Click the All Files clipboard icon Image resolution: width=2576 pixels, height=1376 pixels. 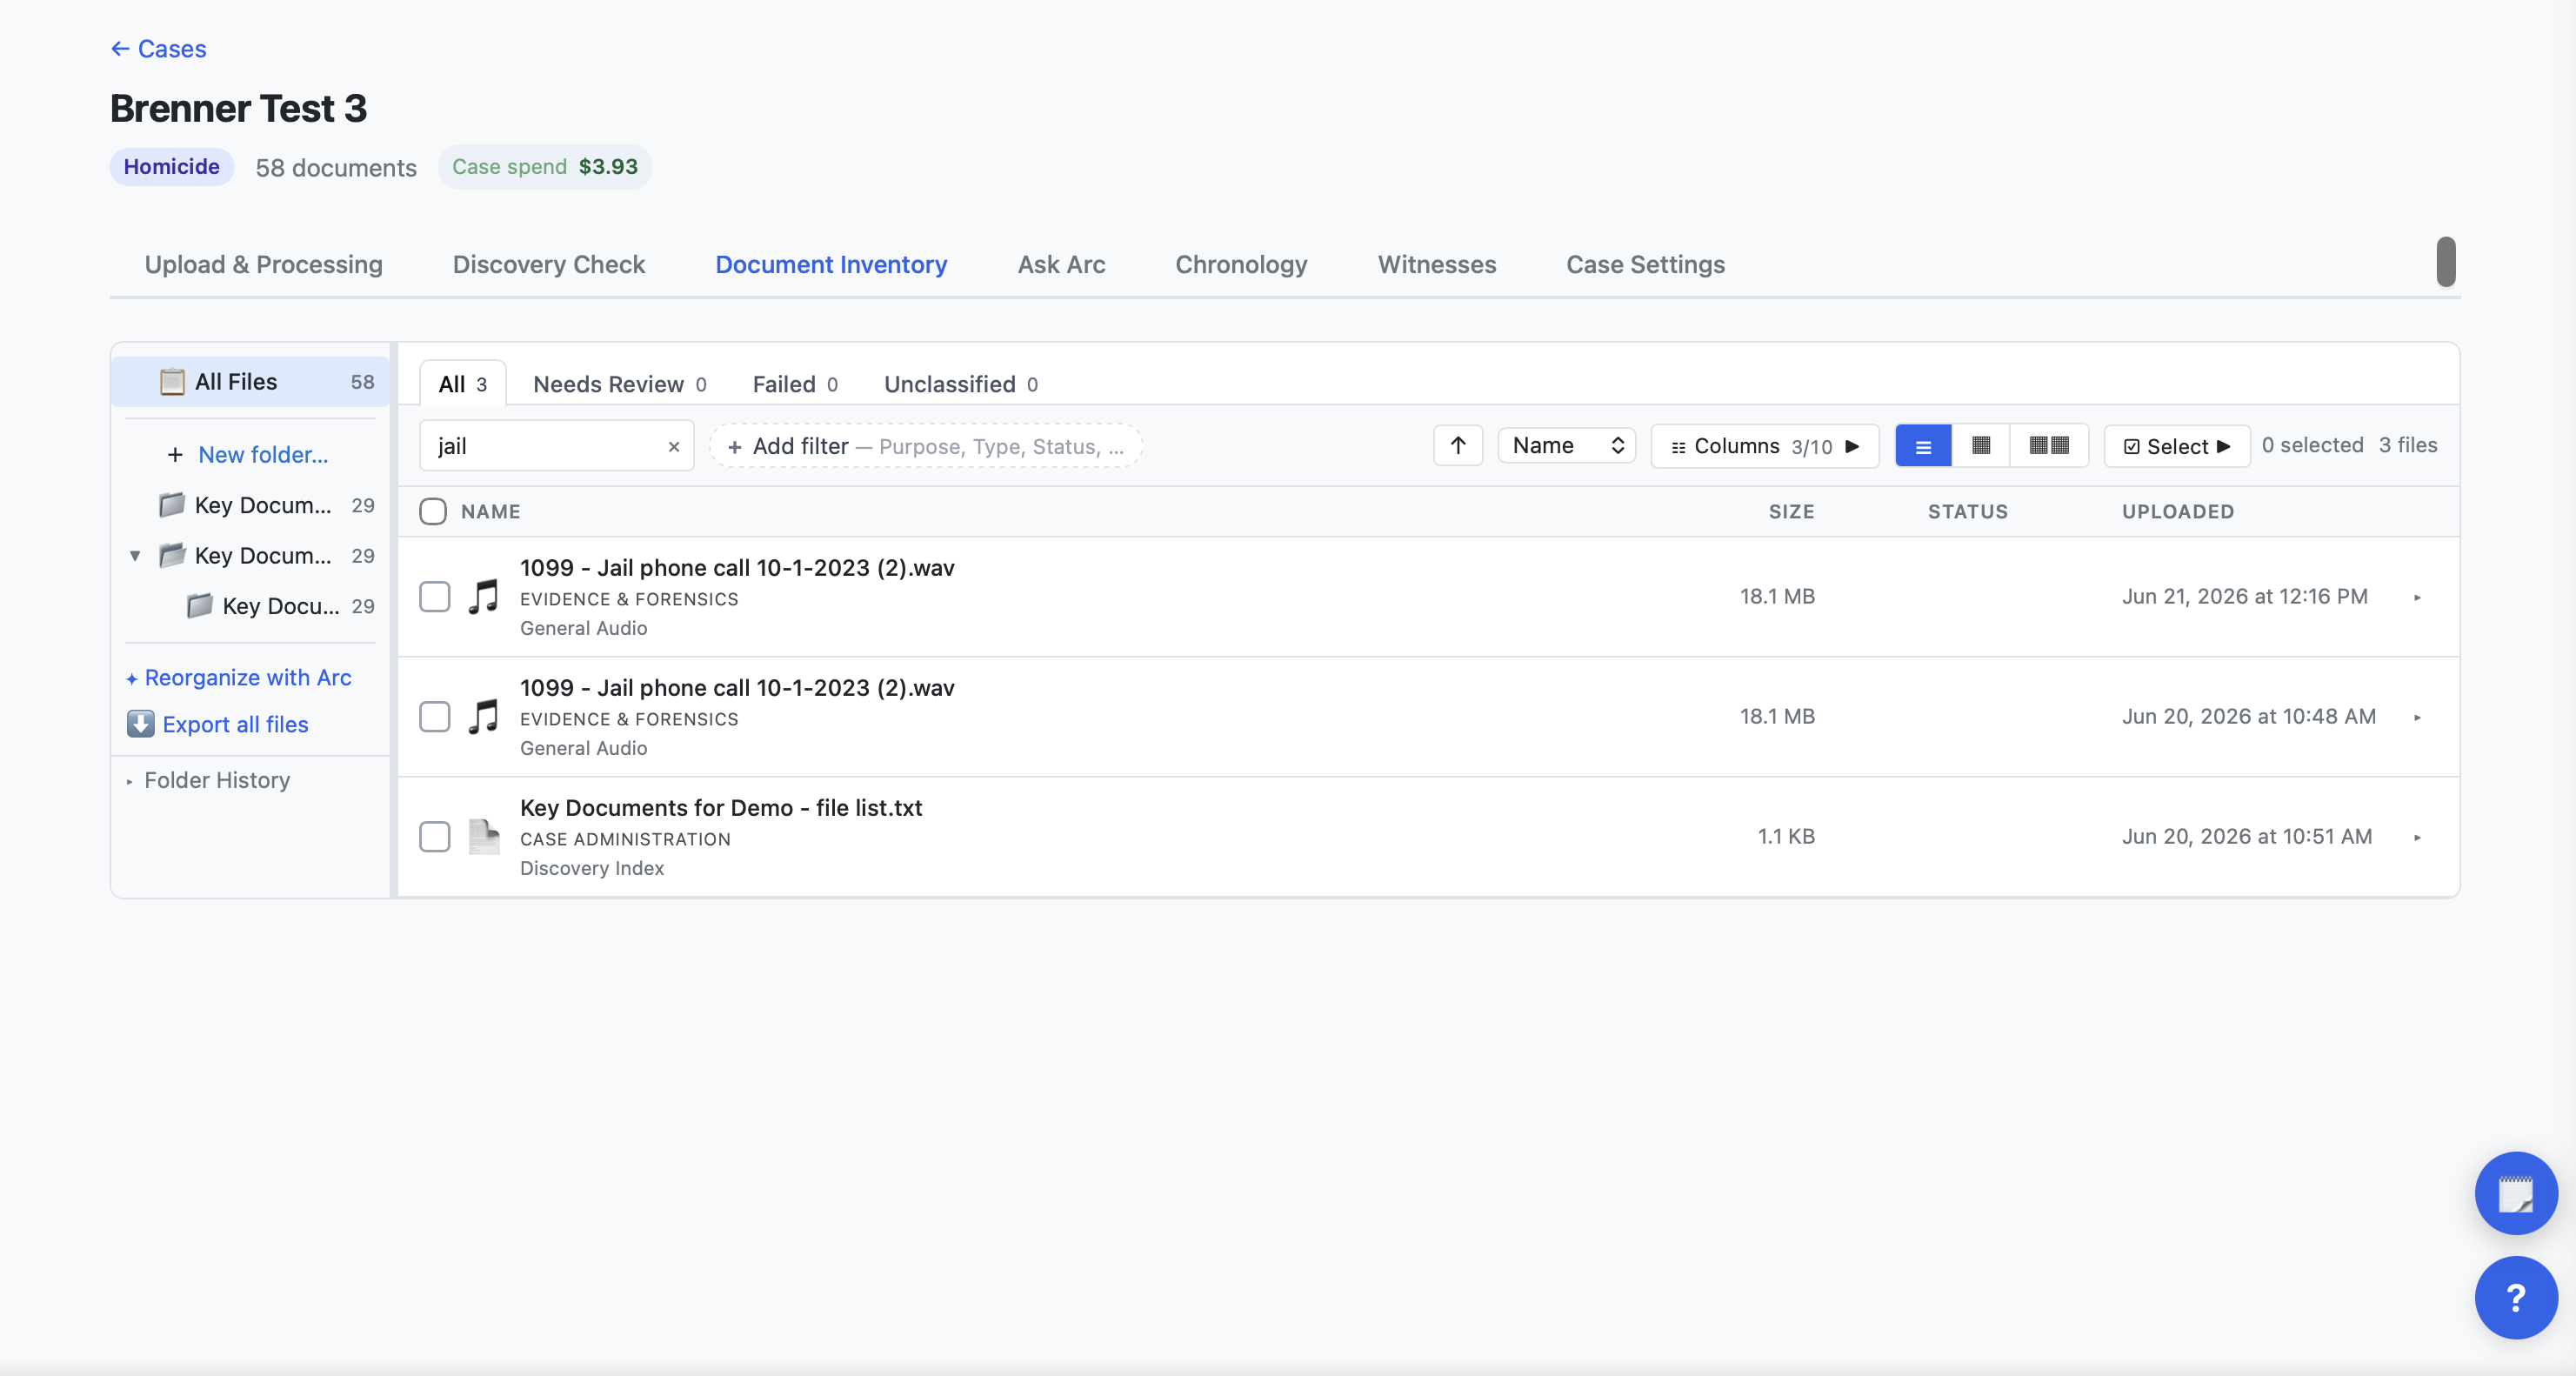pos(172,382)
